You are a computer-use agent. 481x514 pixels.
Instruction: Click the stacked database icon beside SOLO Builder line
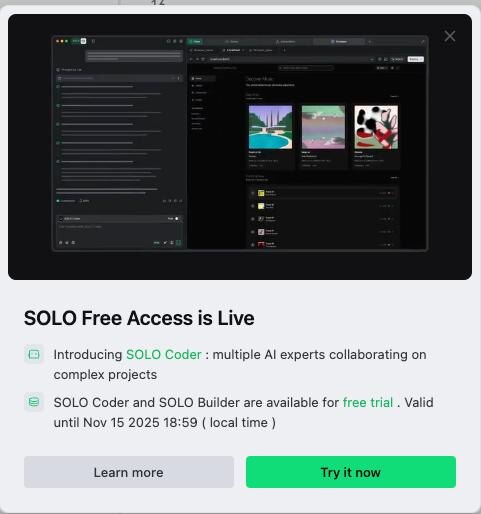34,402
